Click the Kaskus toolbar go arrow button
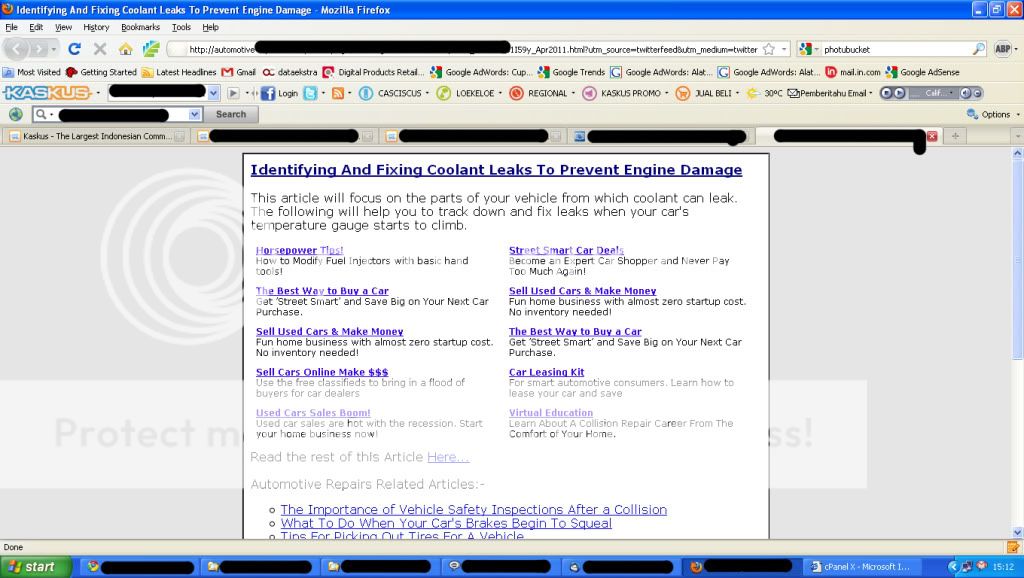Image resolution: width=1024 pixels, height=578 pixels. [233, 93]
